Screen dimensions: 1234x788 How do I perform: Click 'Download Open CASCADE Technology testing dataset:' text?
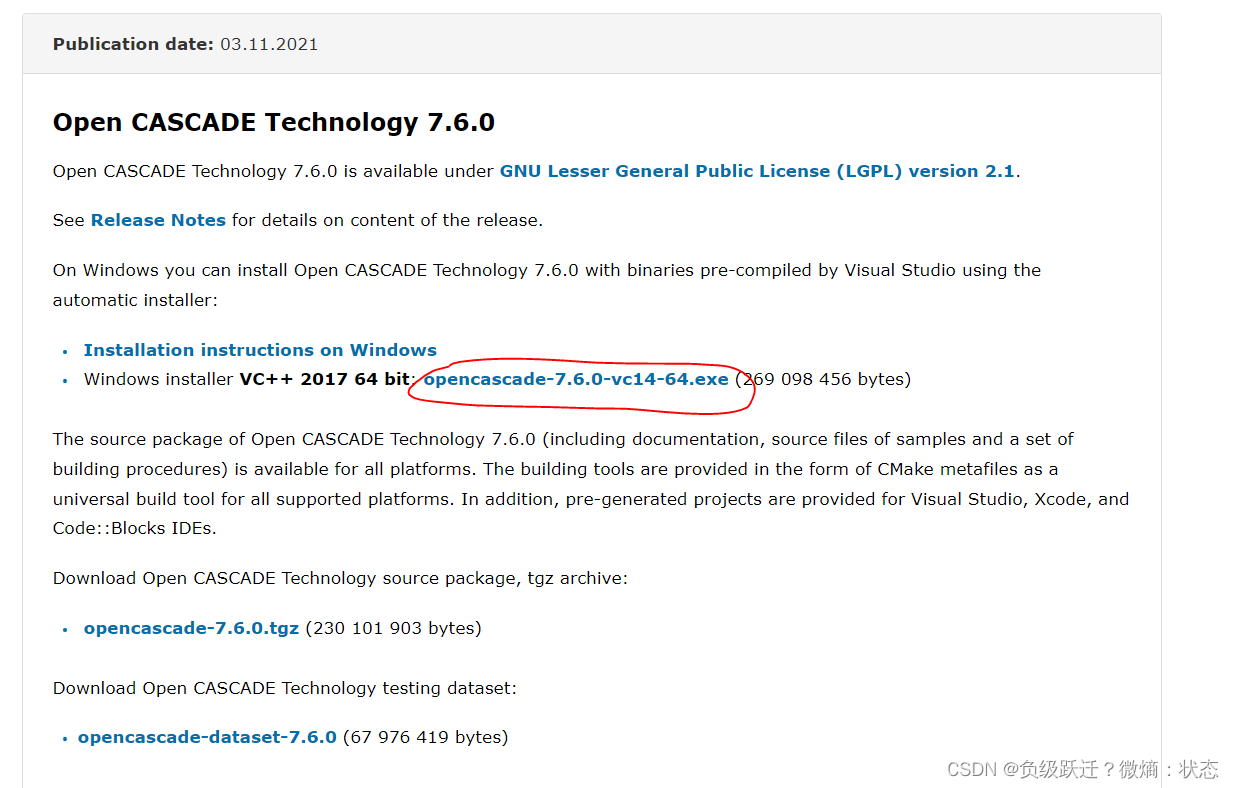point(285,688)
